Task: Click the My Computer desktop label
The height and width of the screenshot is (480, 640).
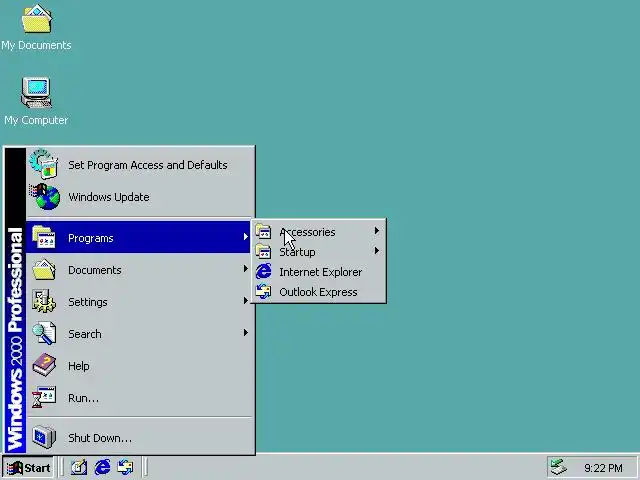Action: 36,120
